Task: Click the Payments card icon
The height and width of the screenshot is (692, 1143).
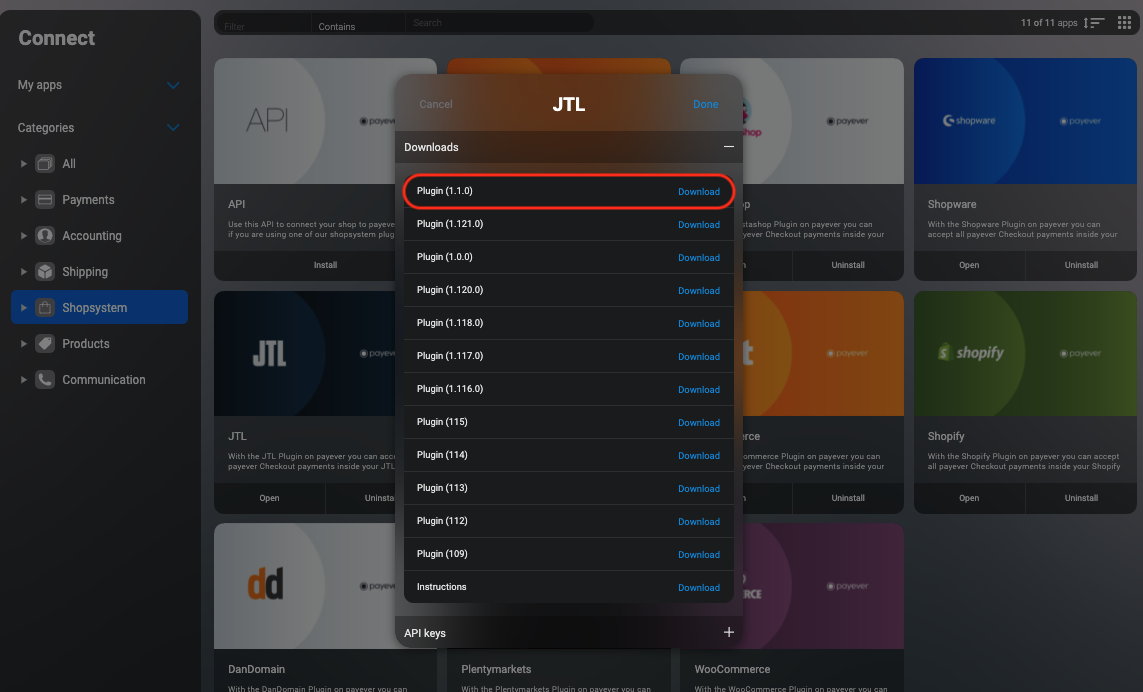Action: tap(45, 200)
